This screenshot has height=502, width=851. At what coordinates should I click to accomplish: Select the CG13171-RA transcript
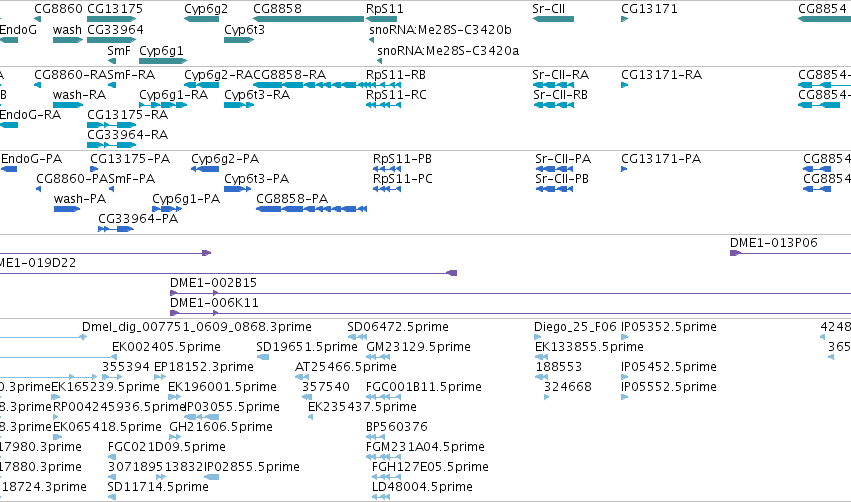point(625,85)
